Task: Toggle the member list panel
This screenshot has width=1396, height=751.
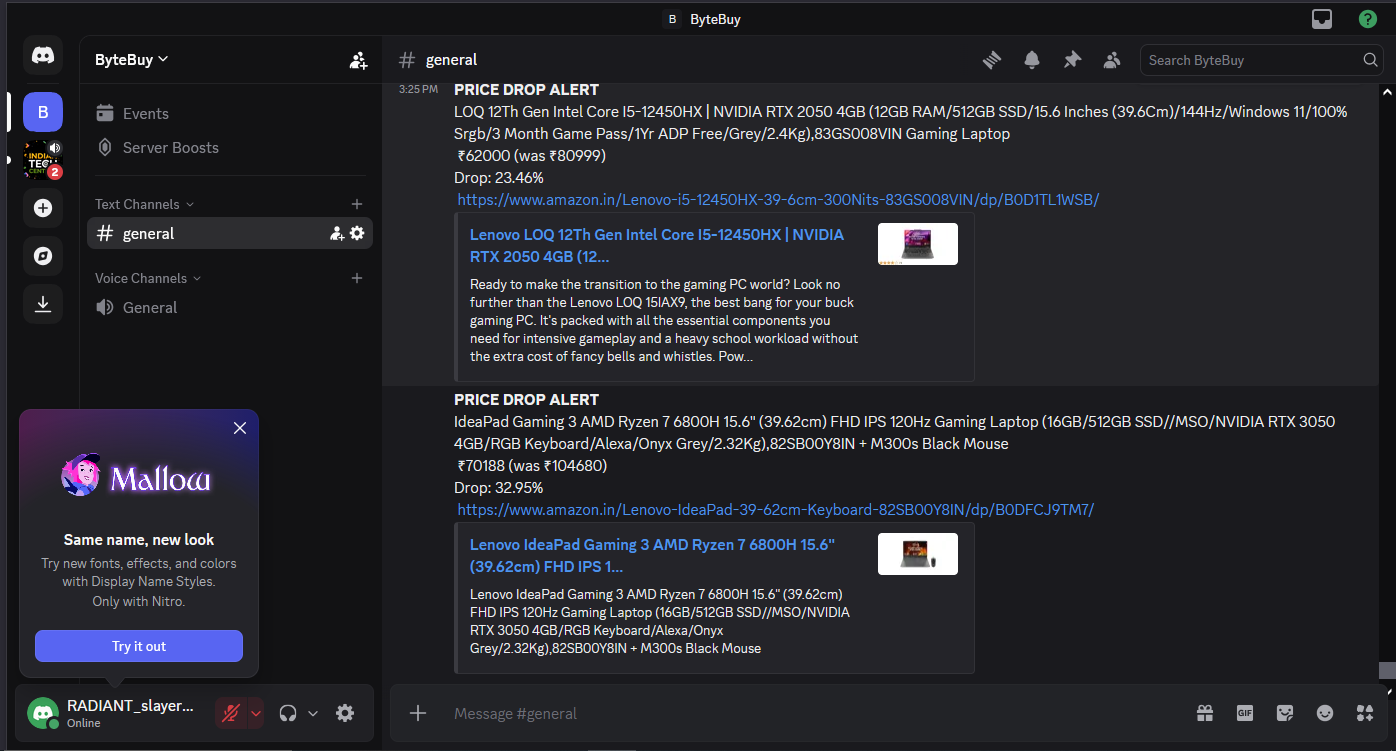Action: click(x=1112, y=59)
